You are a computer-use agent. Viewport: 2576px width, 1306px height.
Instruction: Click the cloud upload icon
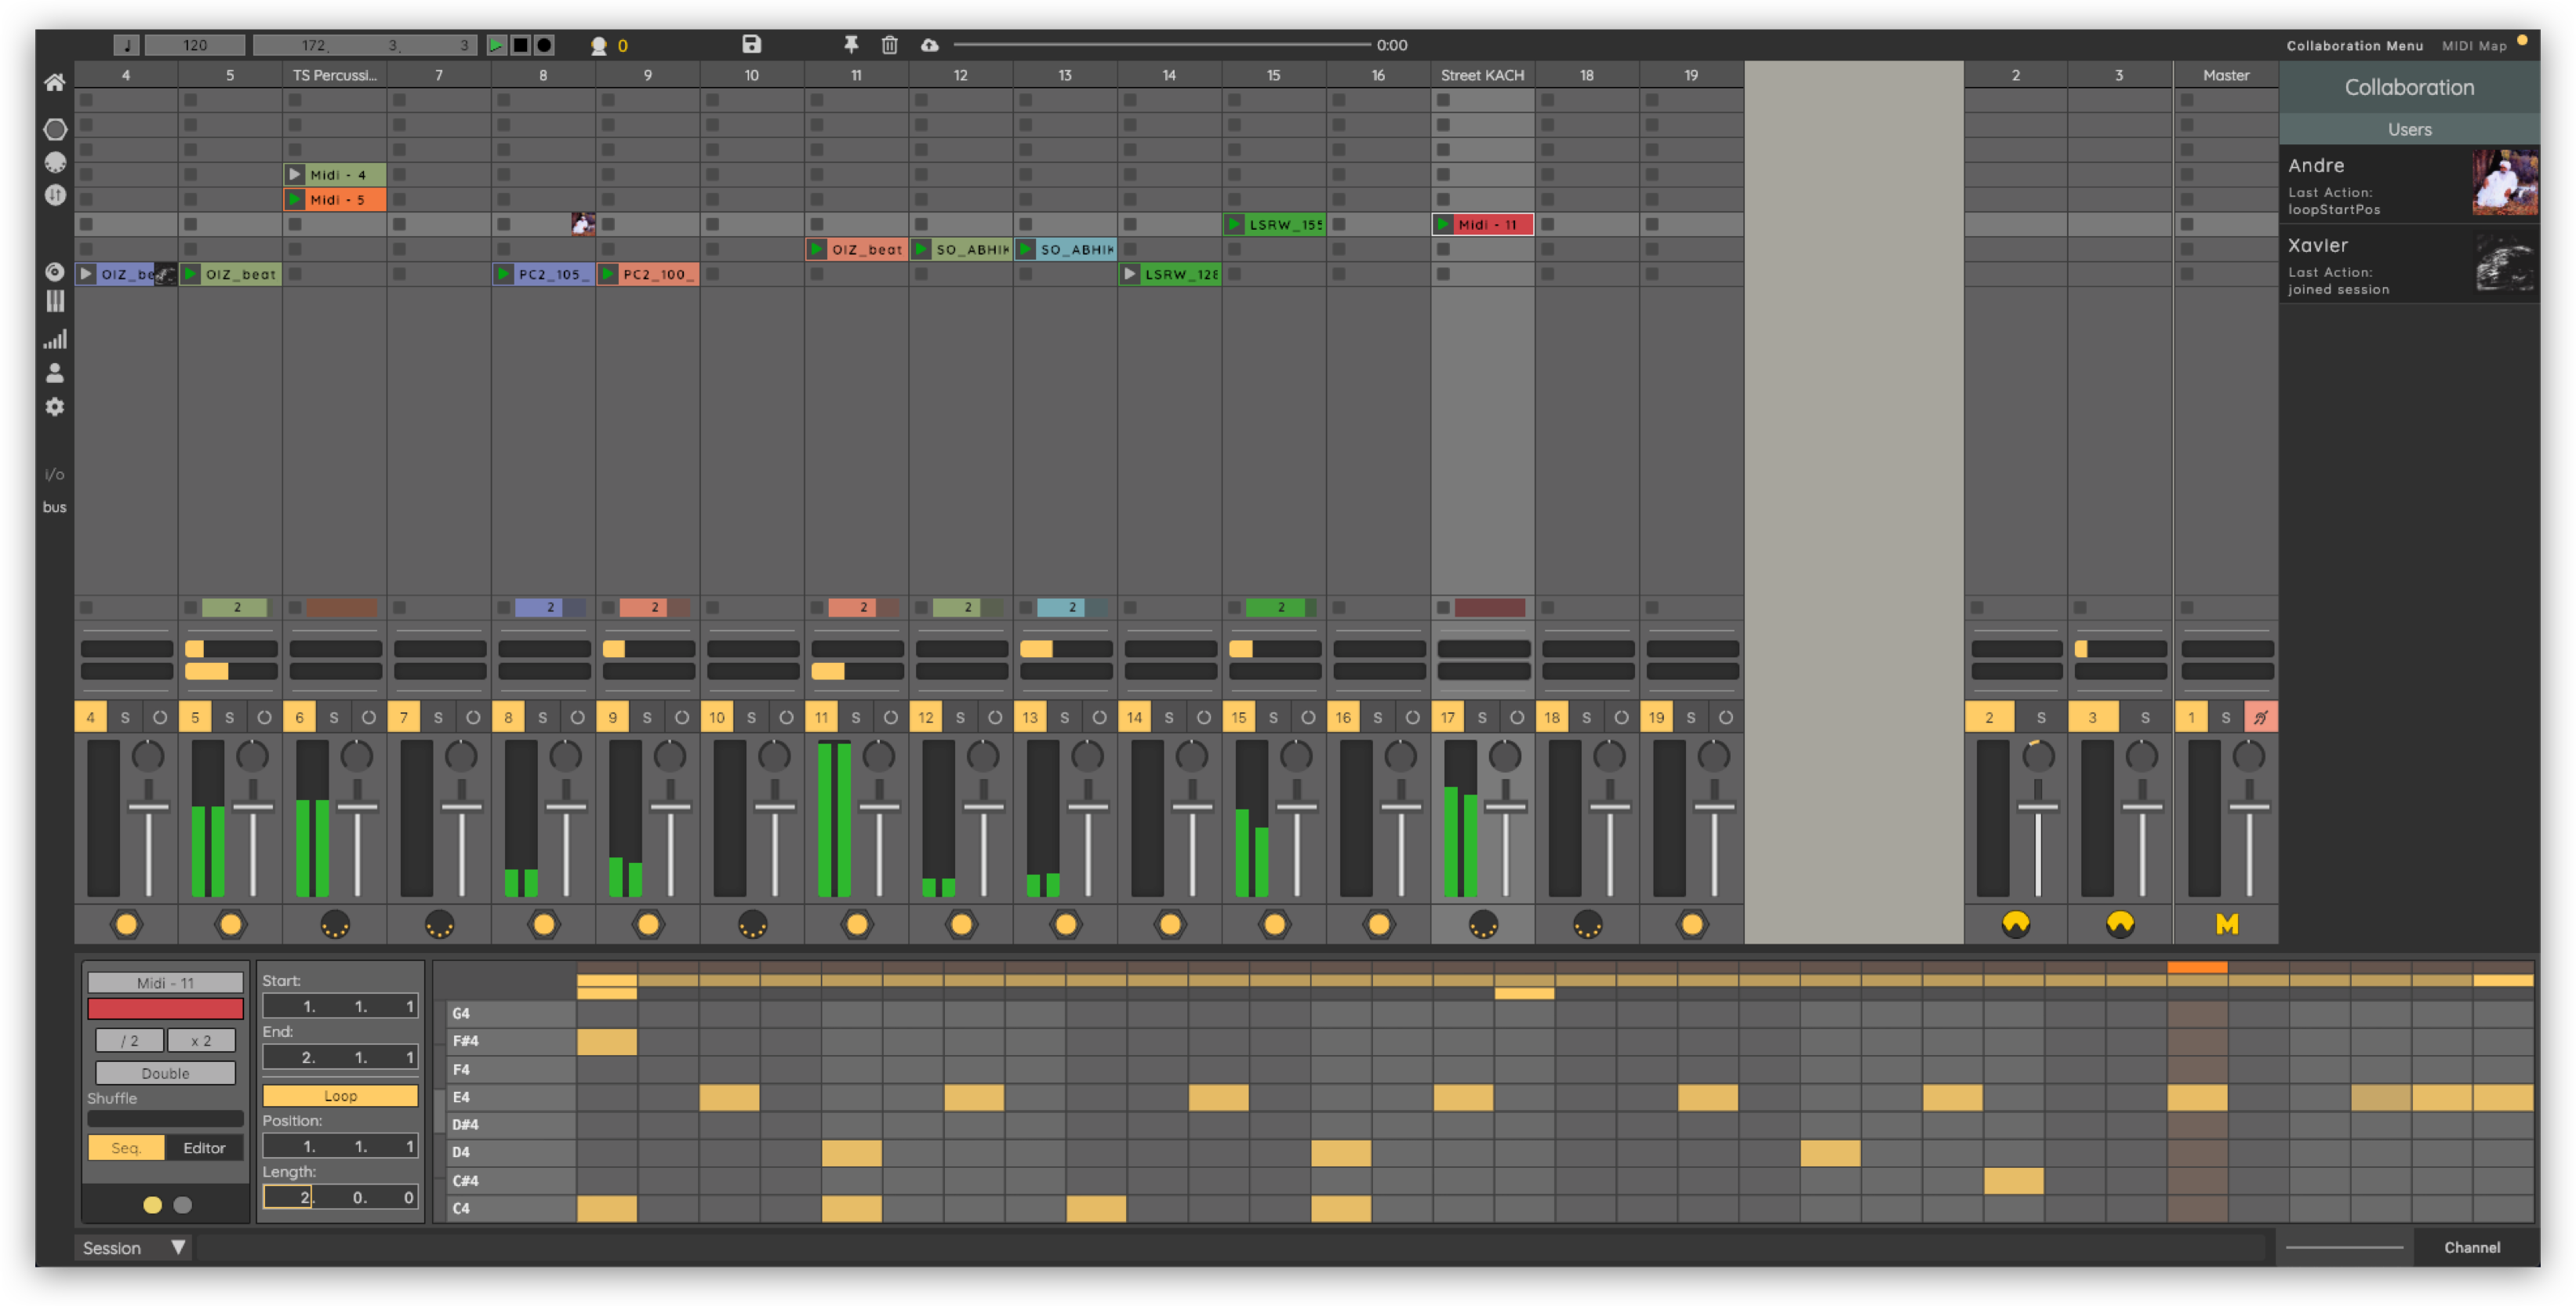pyautogui.click(x=929, y=44)
